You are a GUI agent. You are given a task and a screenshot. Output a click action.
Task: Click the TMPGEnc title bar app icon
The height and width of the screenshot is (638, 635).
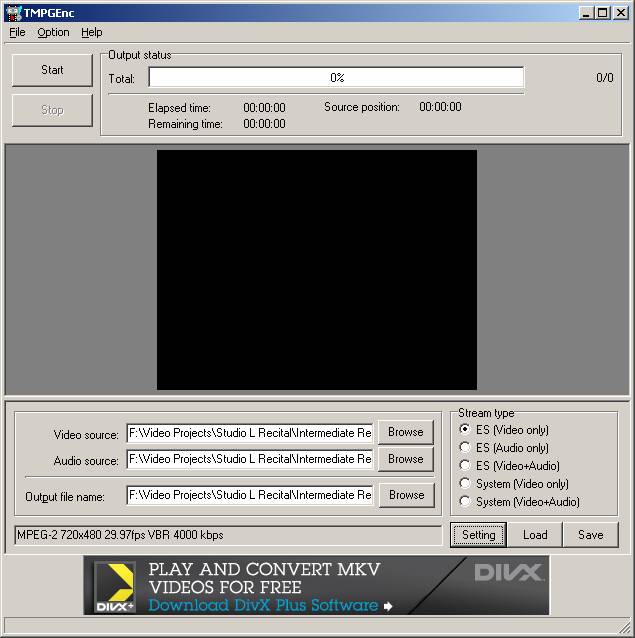click(13, 13)
